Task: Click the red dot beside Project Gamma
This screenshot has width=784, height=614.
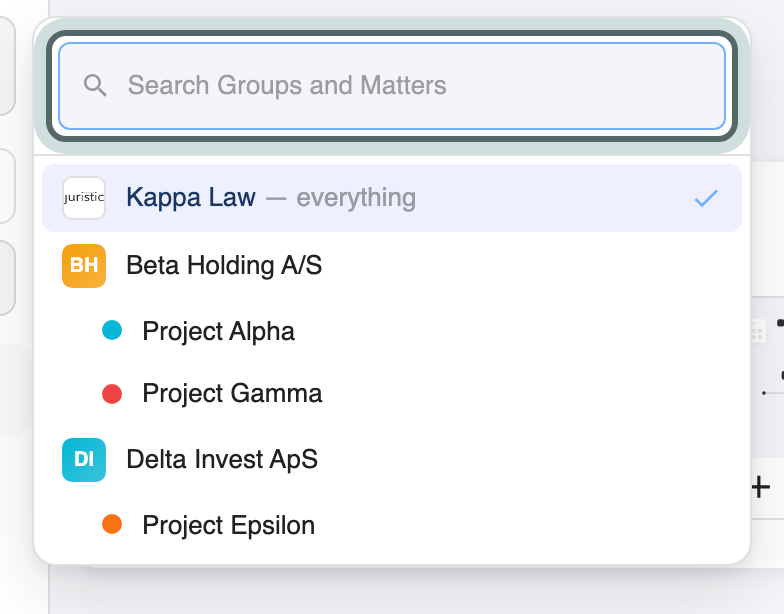Action: pos(112,394)
